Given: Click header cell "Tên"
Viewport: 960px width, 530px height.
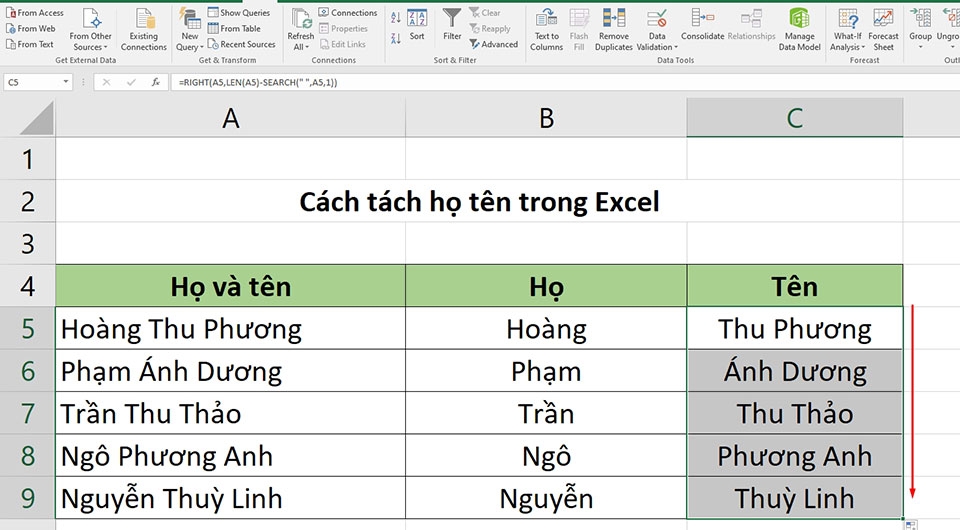Looking at the screenshot, I should [x=795, y=286].
